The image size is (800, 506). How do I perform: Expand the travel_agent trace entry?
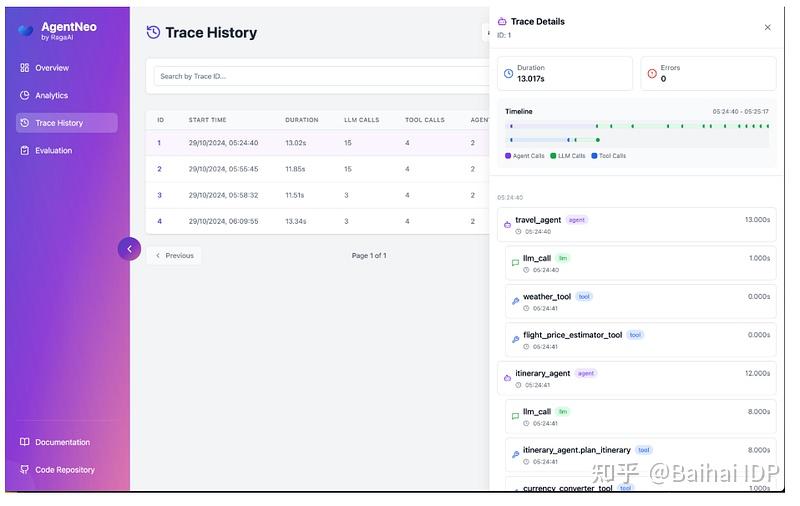click(x=637, y=225)
